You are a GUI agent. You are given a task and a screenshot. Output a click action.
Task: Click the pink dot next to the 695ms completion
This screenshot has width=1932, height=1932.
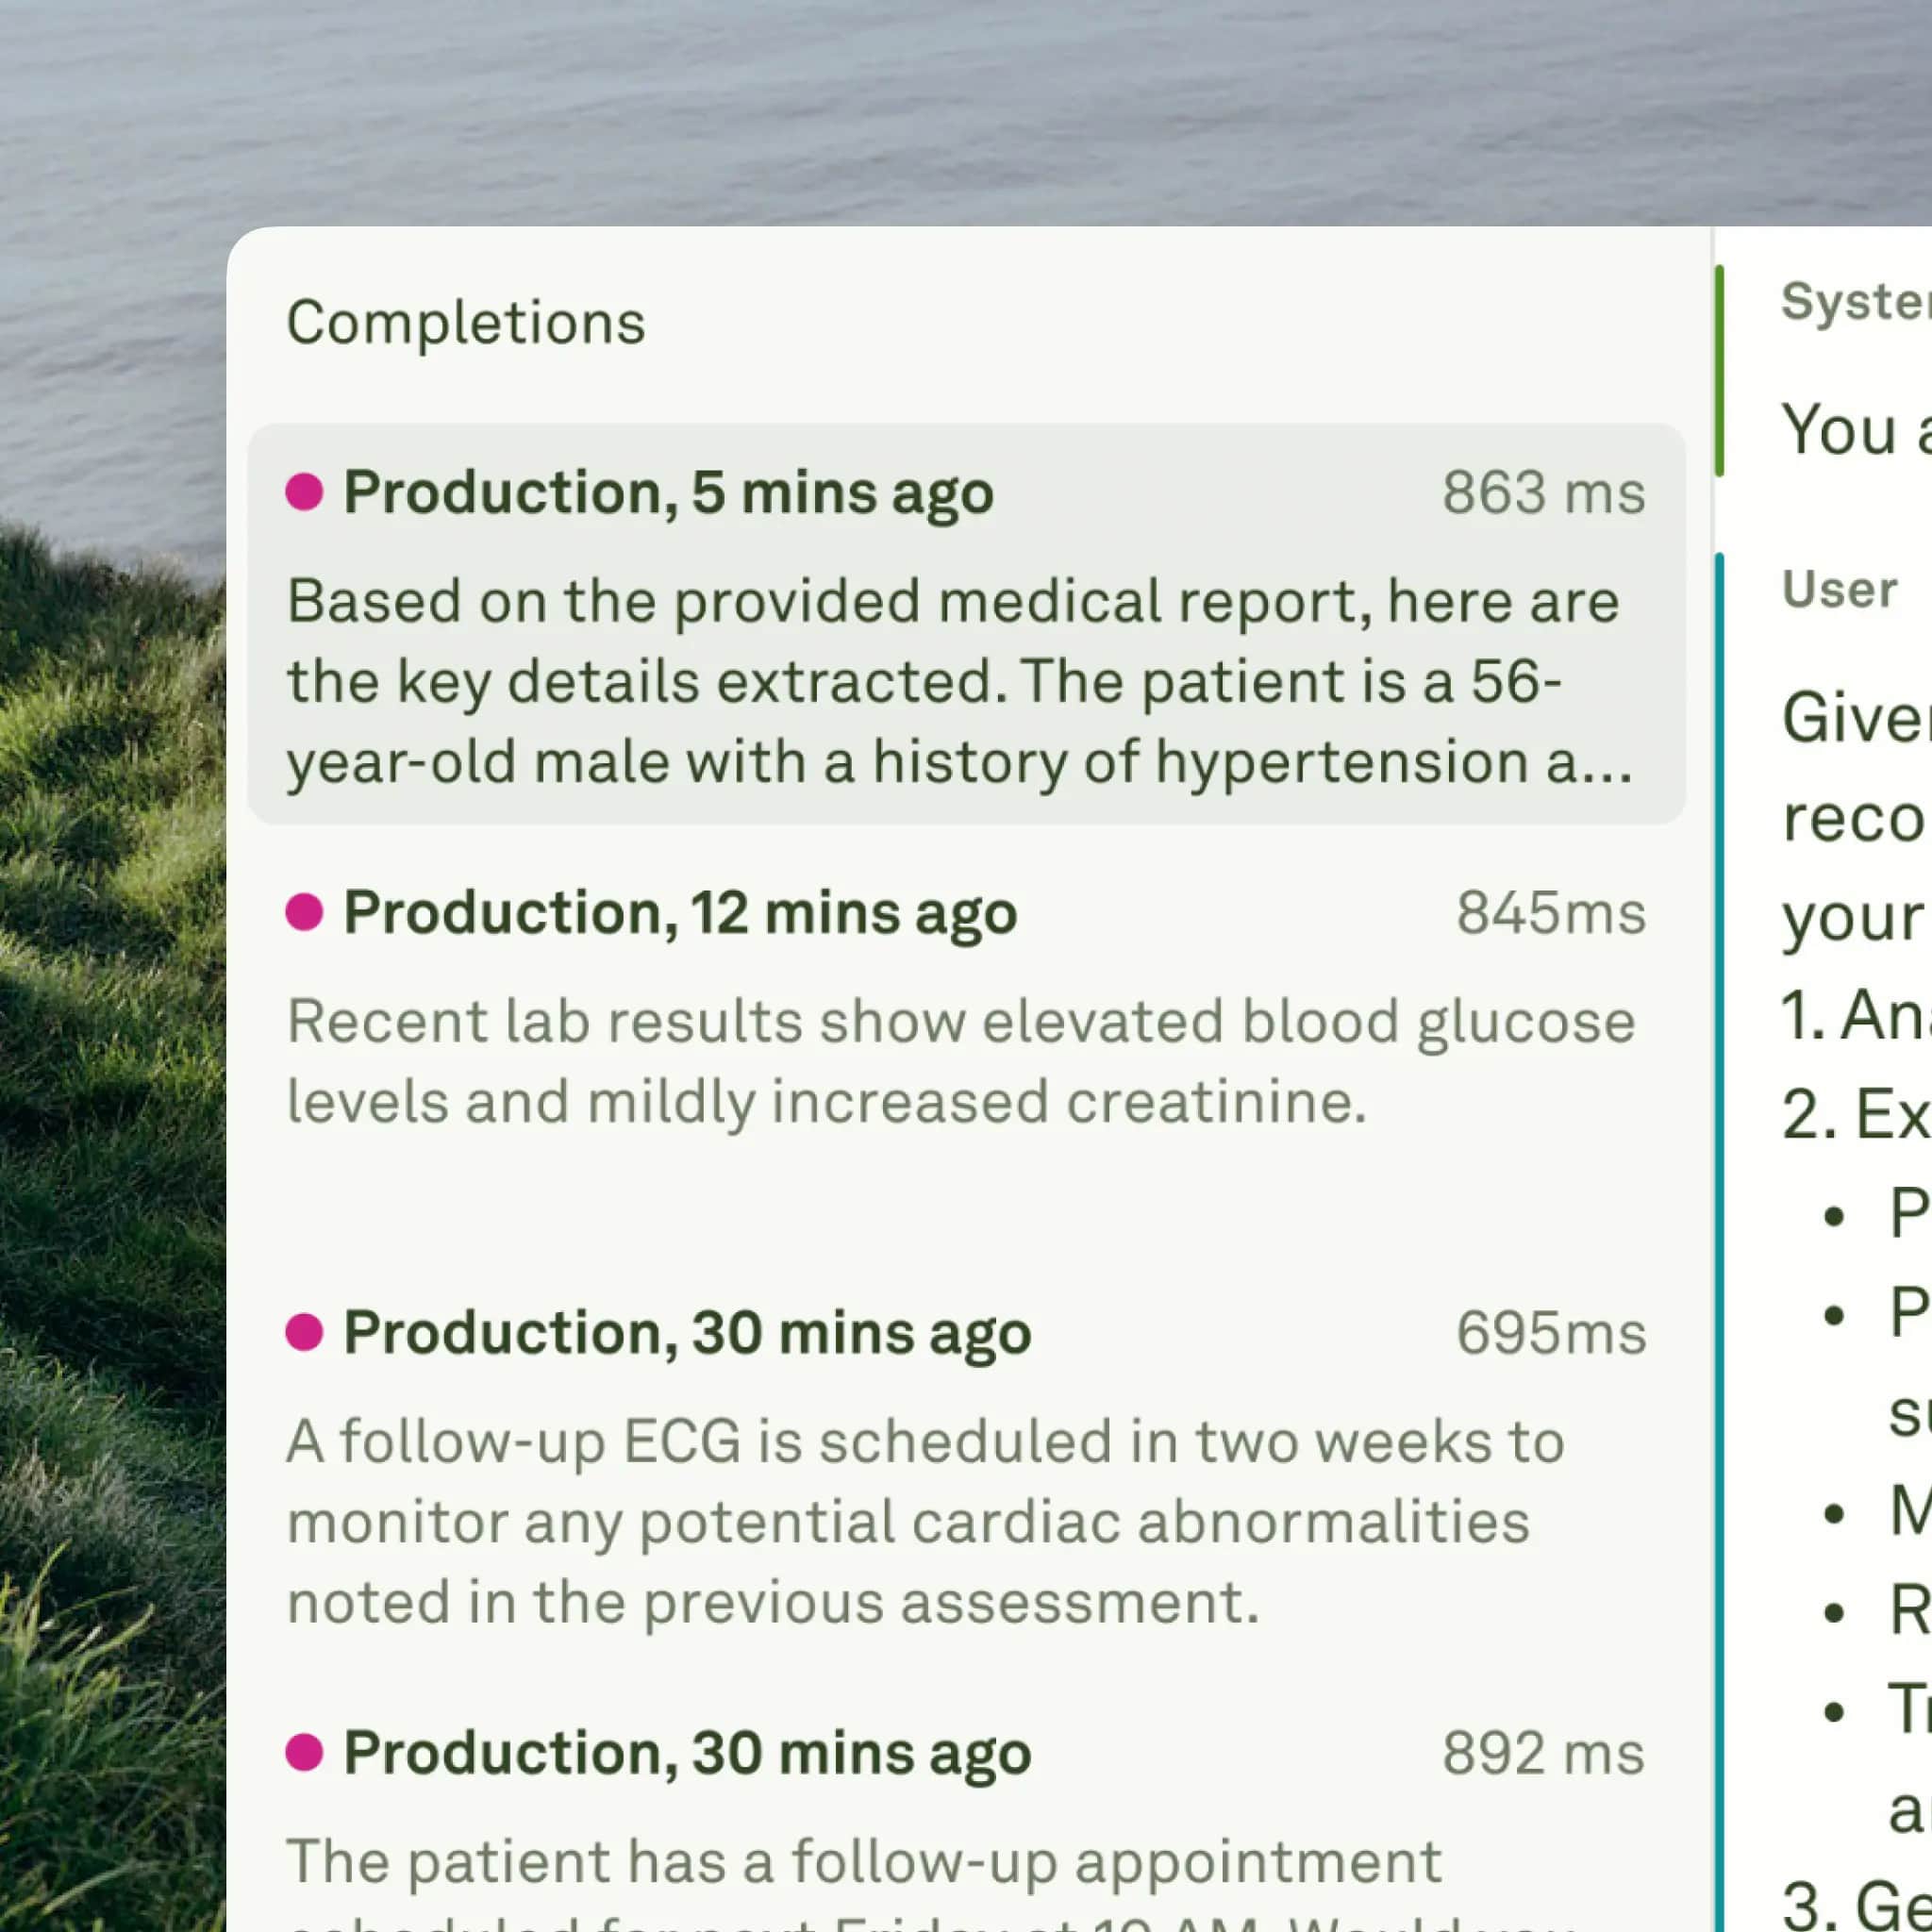pos(304,1332)
